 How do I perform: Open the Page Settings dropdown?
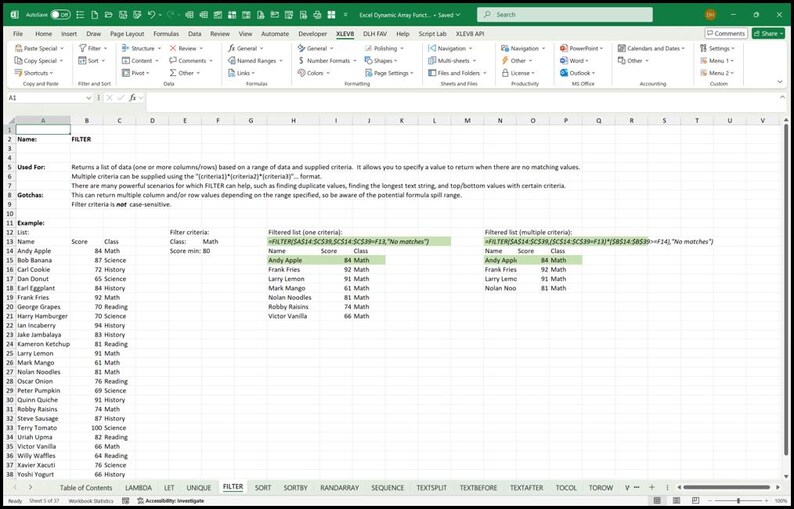pyautogui.click(x=412, y=73)
